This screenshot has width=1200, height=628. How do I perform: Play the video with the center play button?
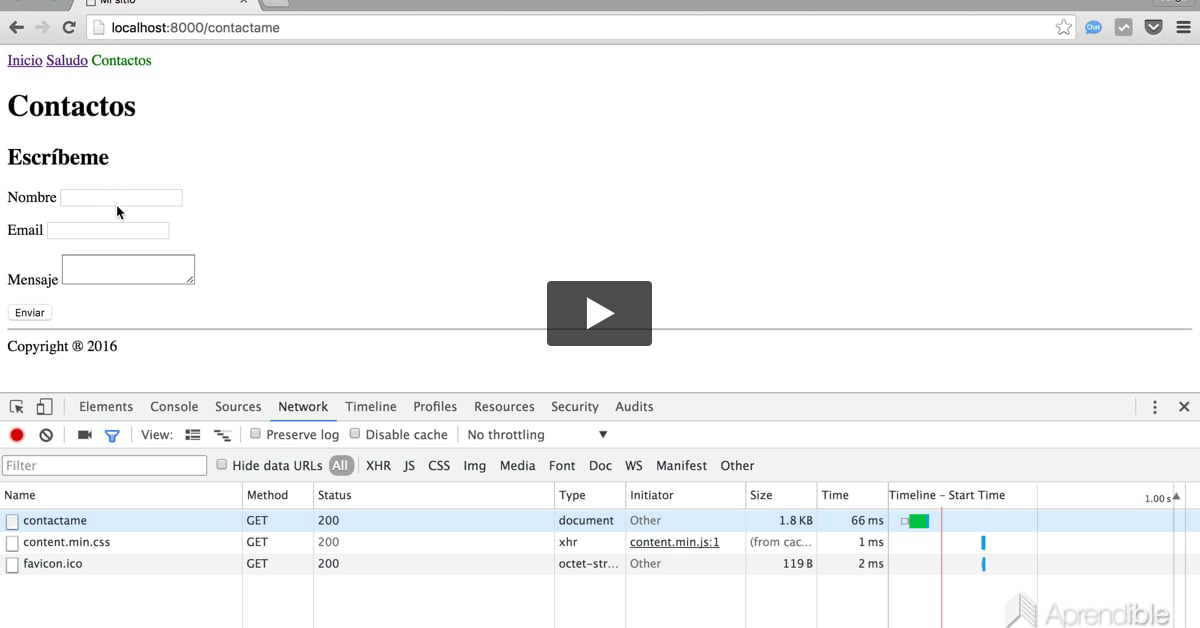point(599,313)
